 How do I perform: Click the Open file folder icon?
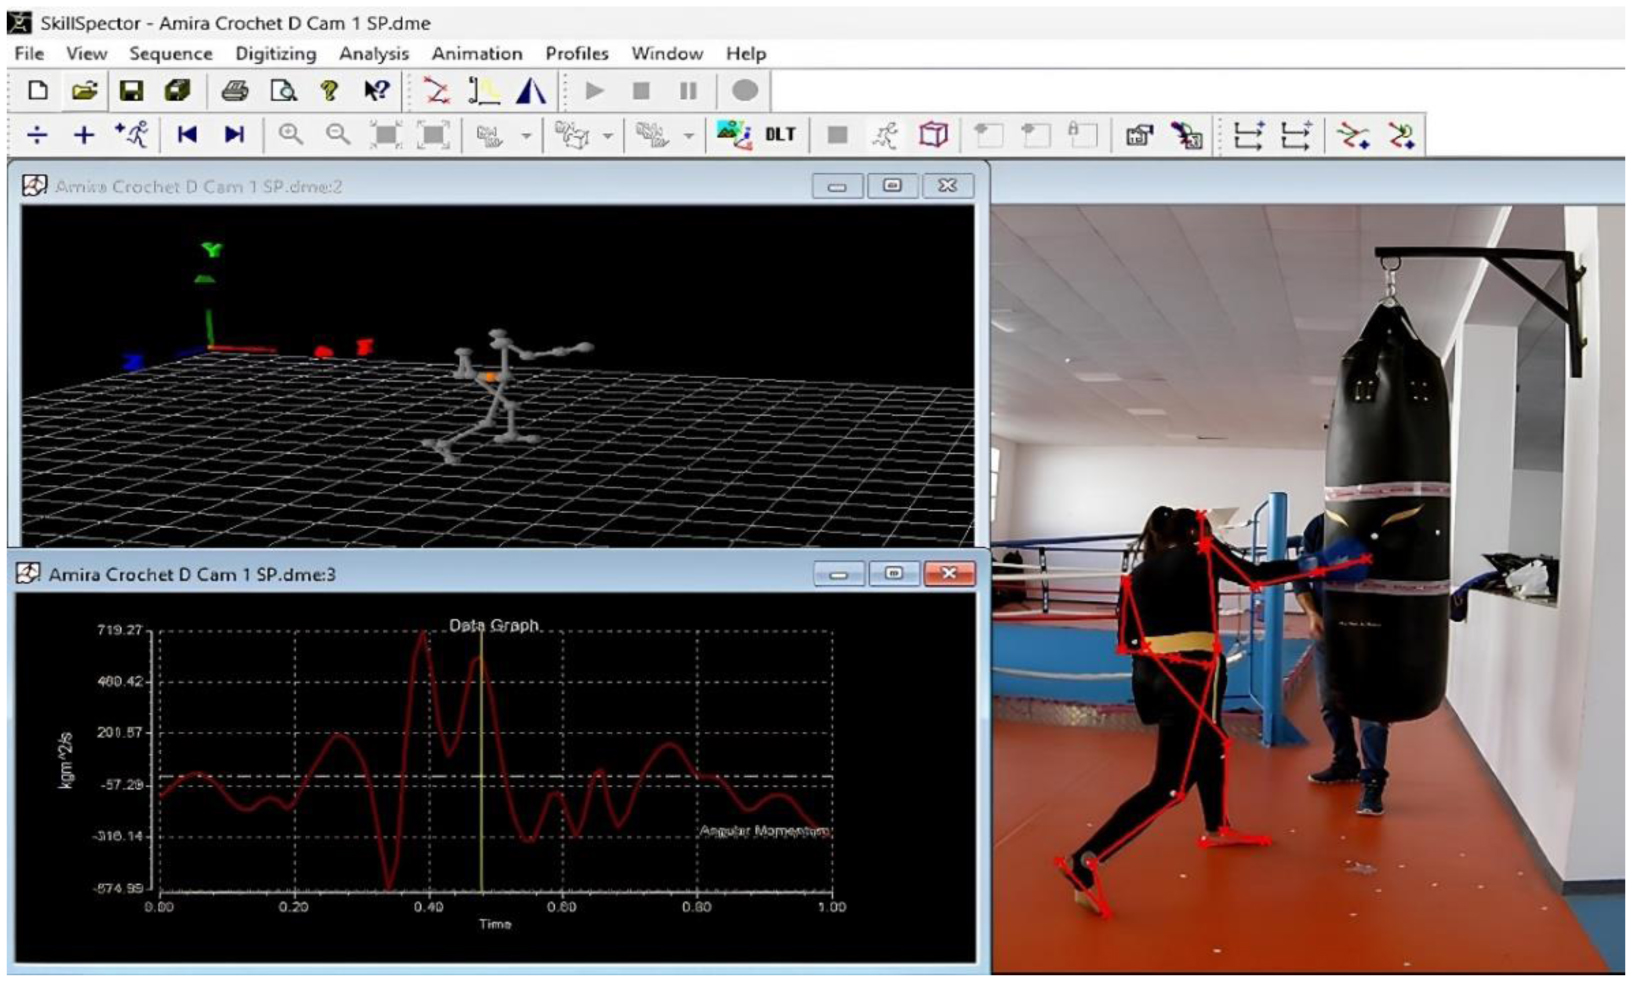(84, 91)
